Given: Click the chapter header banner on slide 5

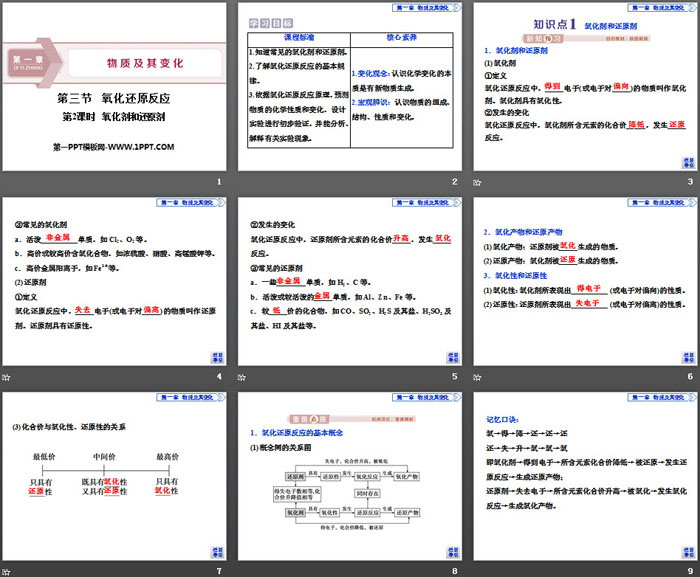Looking at the screenshot, I should tap(426, 203).
